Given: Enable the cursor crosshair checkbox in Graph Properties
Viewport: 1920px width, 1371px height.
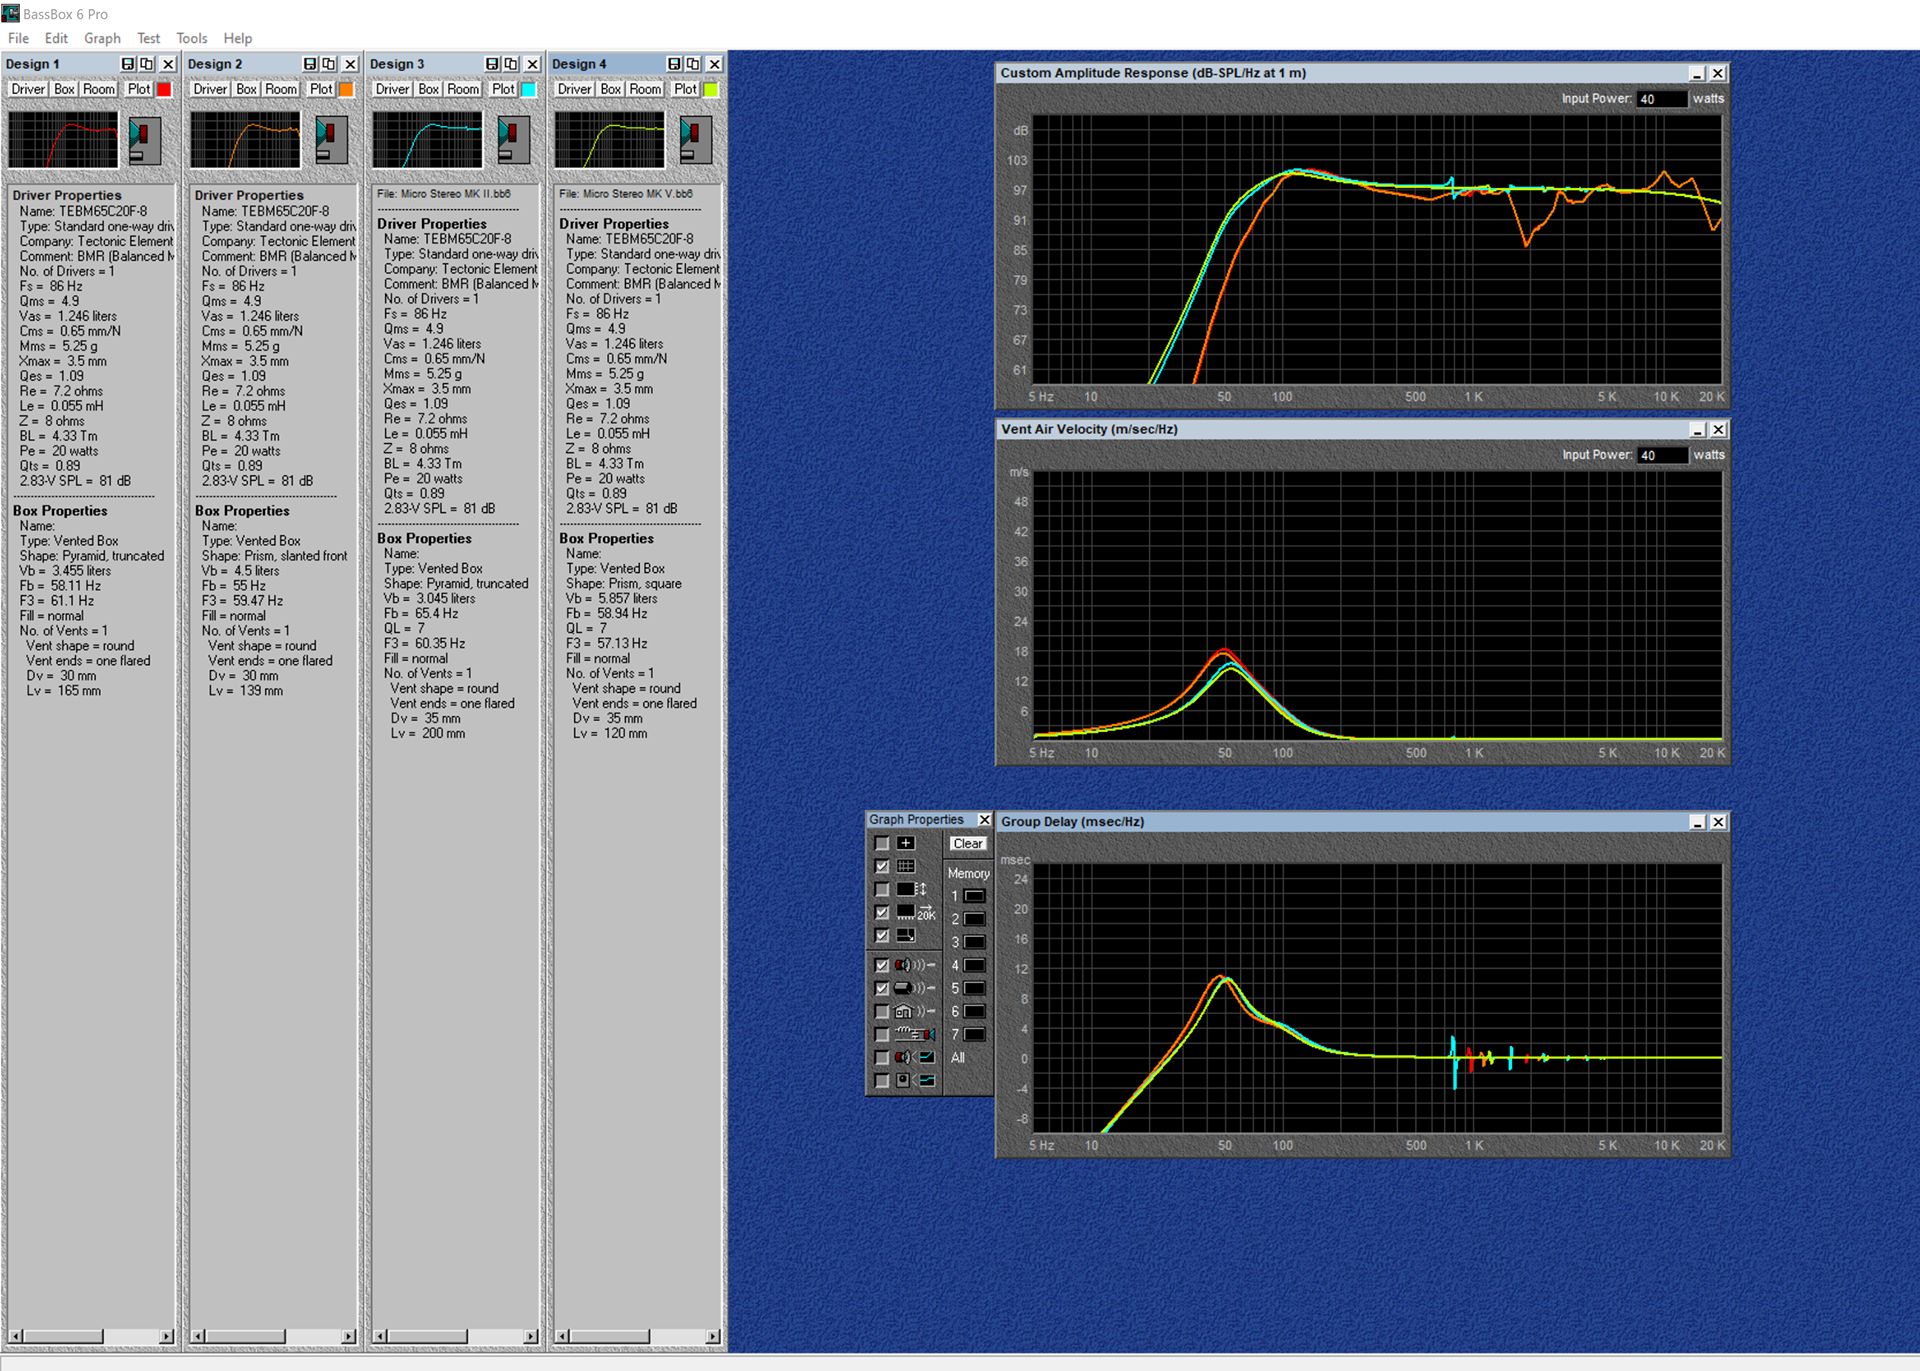Looking at the screenshot, I should pos(881,843).
